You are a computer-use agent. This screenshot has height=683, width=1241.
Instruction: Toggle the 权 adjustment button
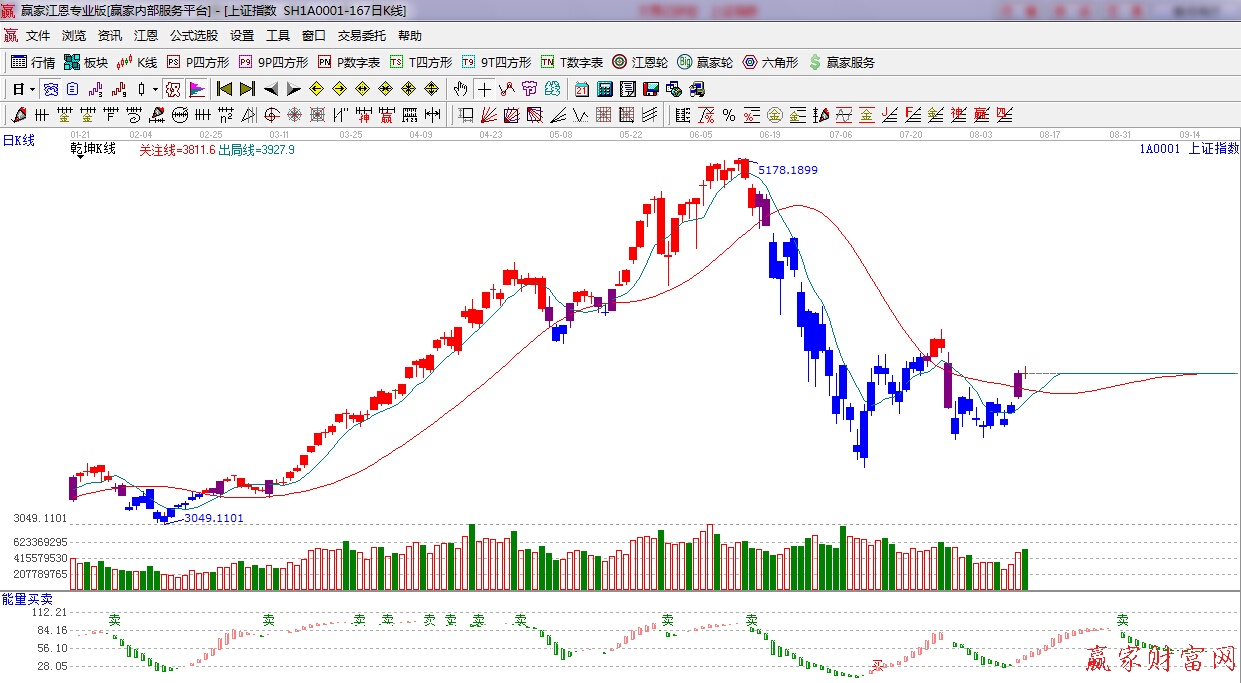[x=173, y=89]
